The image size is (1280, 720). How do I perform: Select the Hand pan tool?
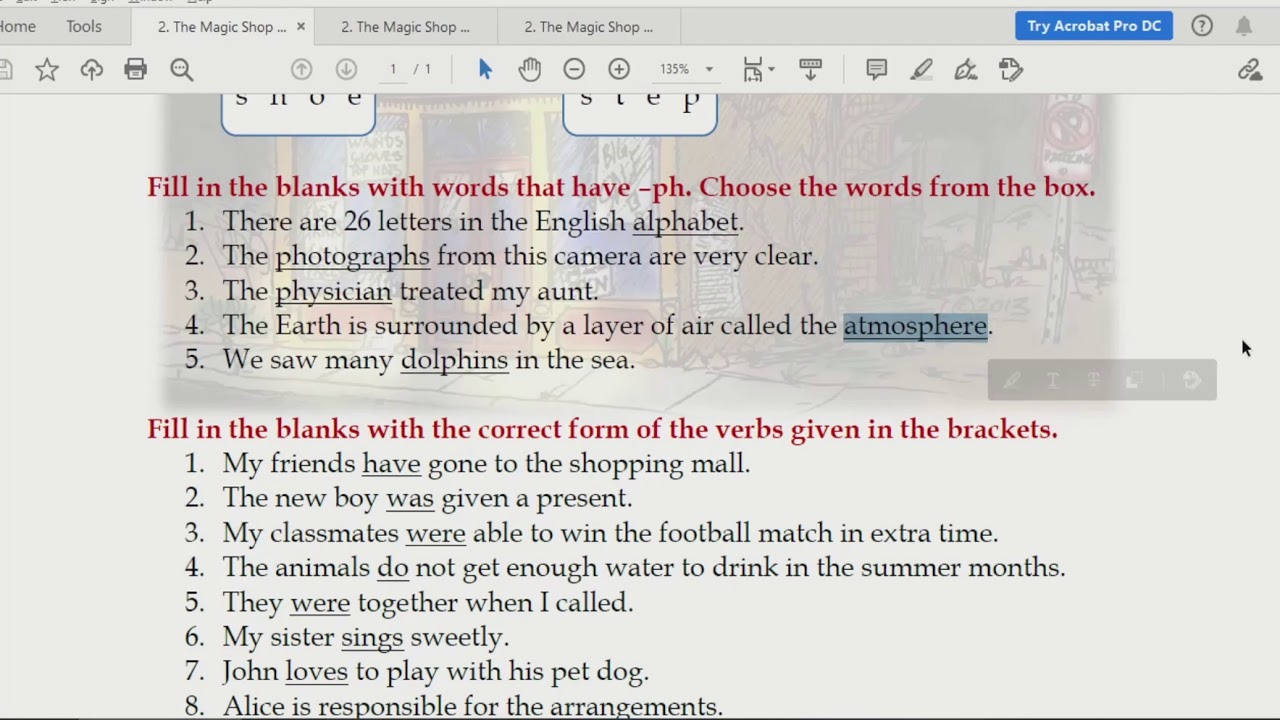point(529,69)
